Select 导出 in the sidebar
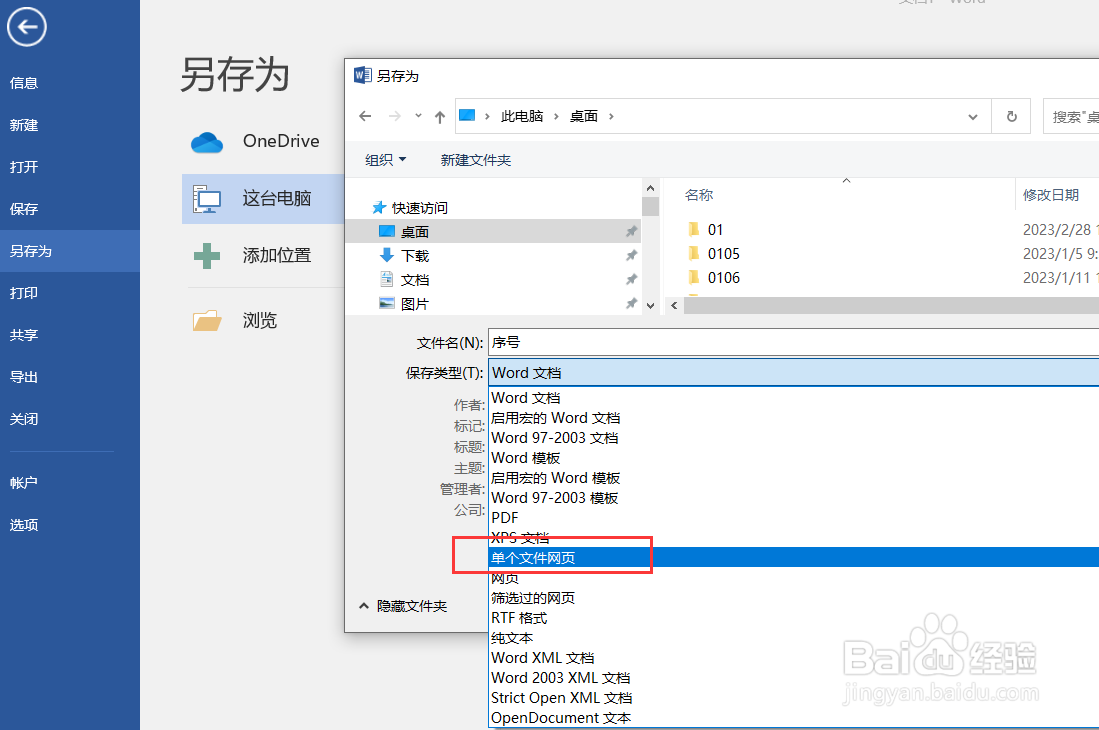1099x730 pixels. pyautogui.click(x=24, y=377)
